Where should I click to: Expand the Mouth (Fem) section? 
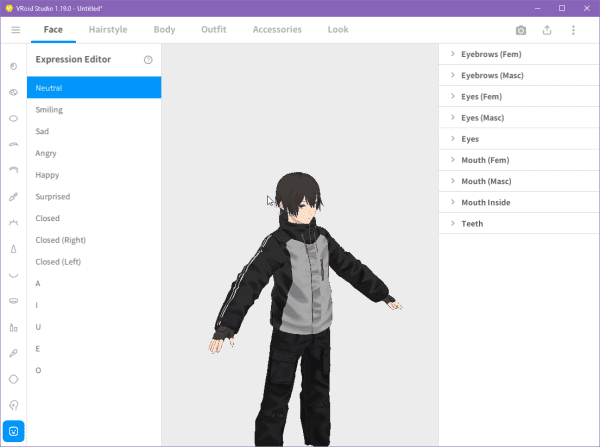[x=519, y=160]
